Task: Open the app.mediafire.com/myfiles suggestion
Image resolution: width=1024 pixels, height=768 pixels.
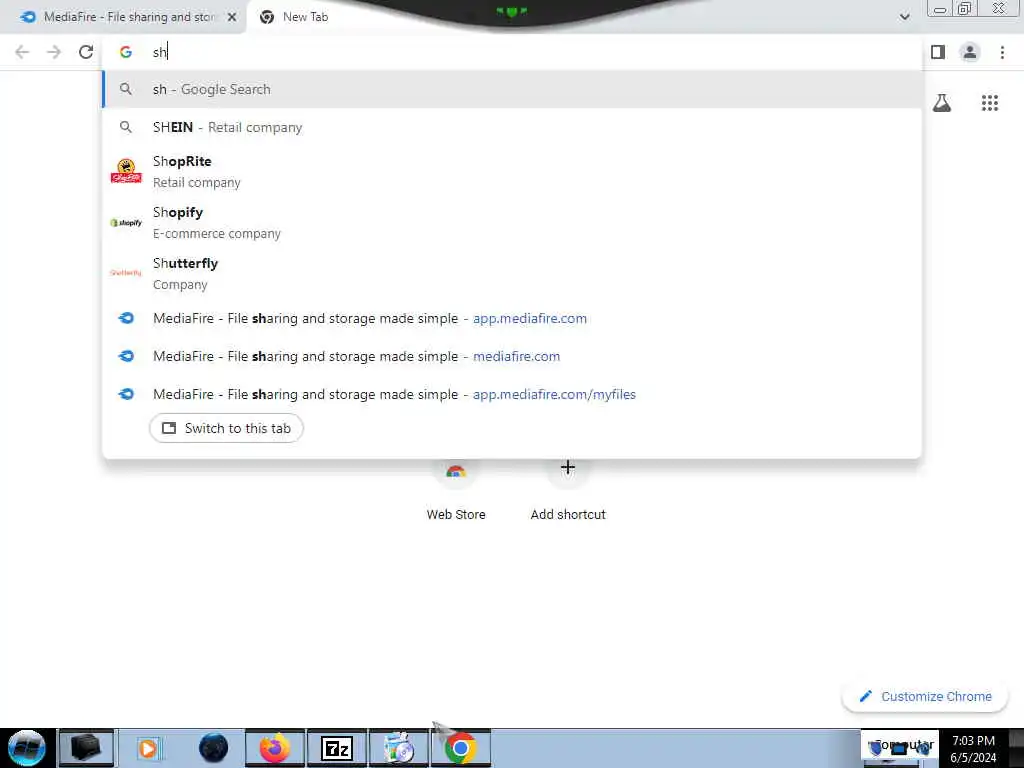Action: tap(512, 394)
